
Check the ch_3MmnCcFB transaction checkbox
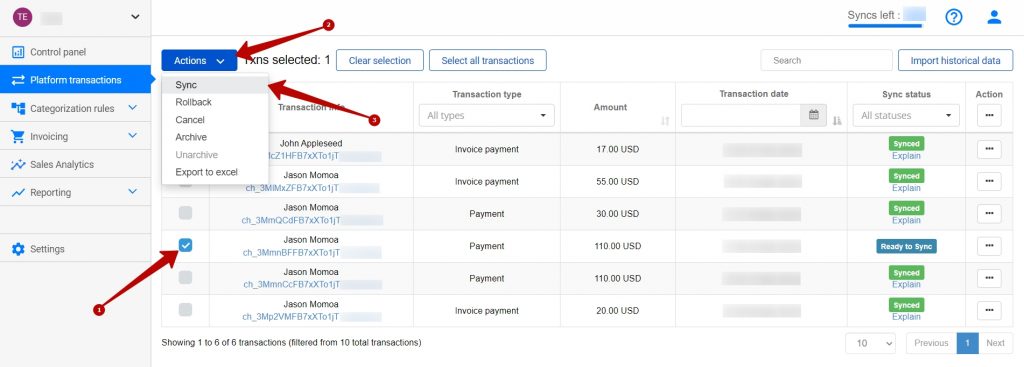tap(185, 278)
